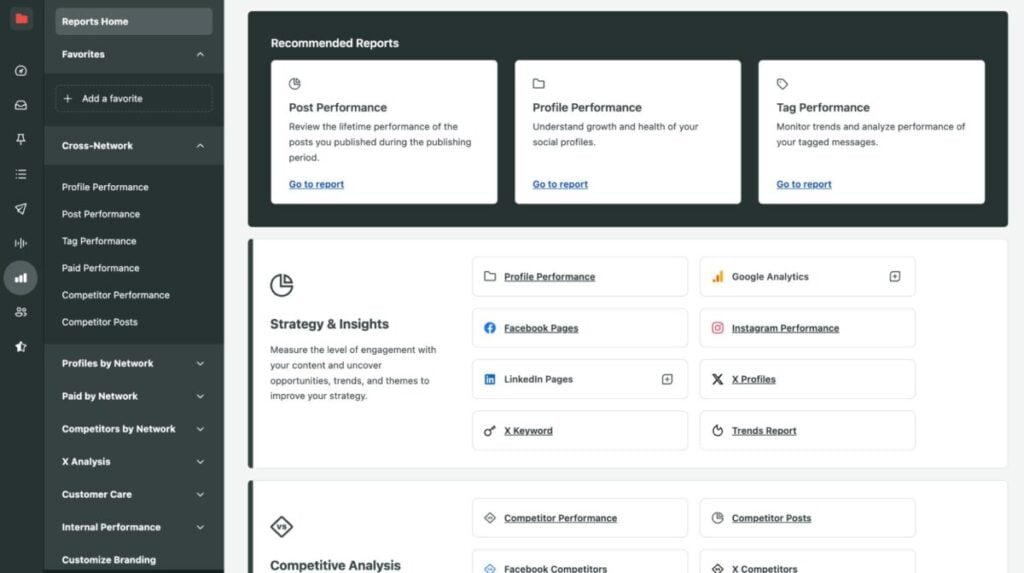The width and height of the screenshot is (1024, 573).
Task: Open Customize Branding in sidebar
Action: [x=109, y=560]
